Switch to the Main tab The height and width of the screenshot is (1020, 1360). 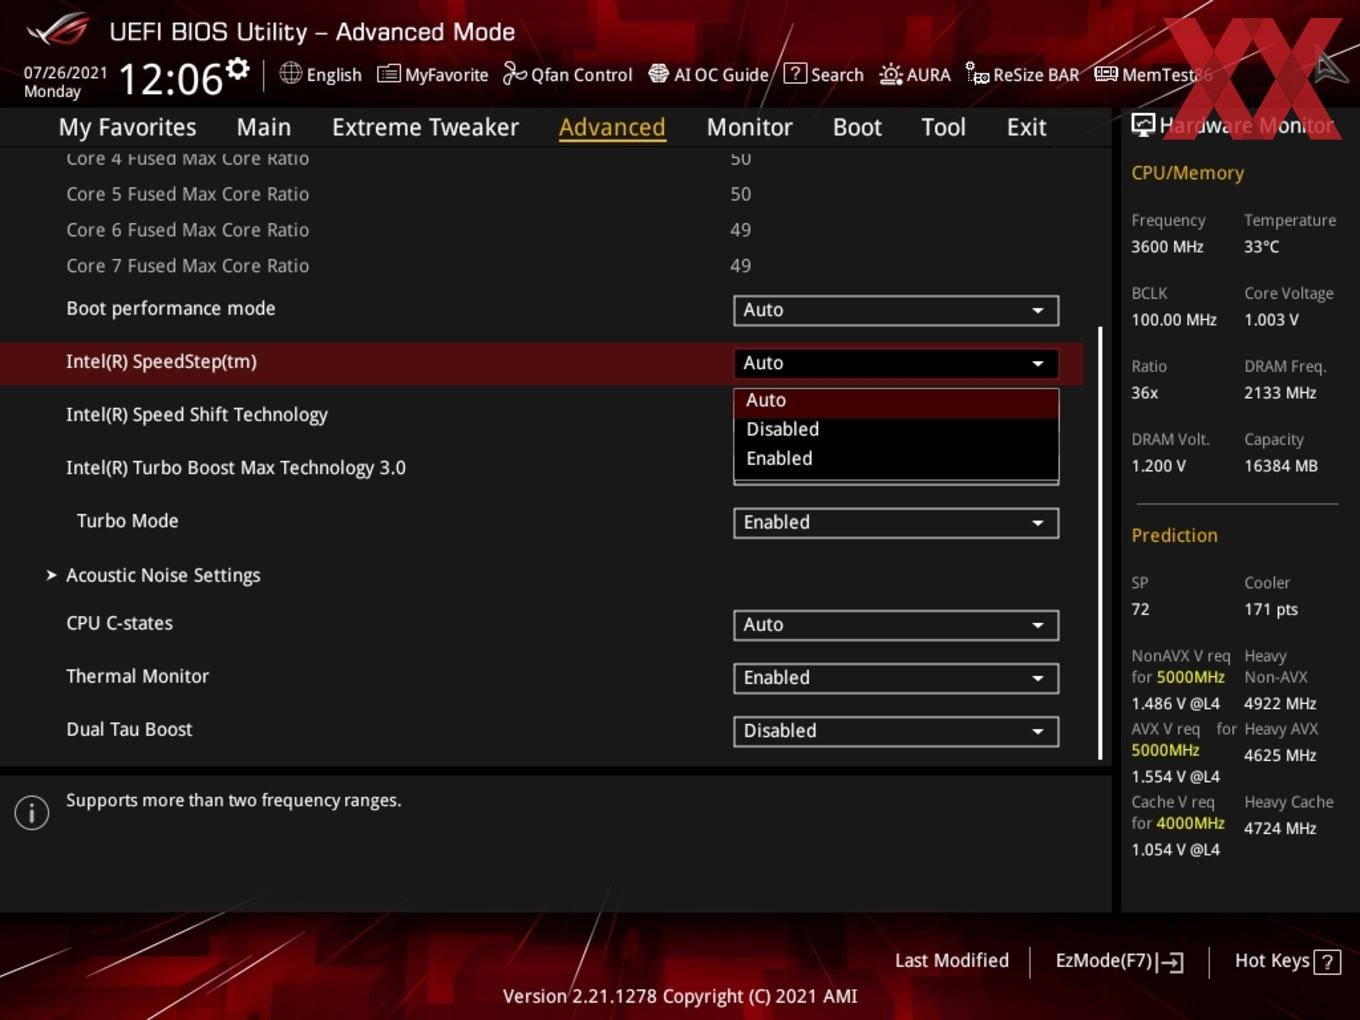click(x=264, y=127)
